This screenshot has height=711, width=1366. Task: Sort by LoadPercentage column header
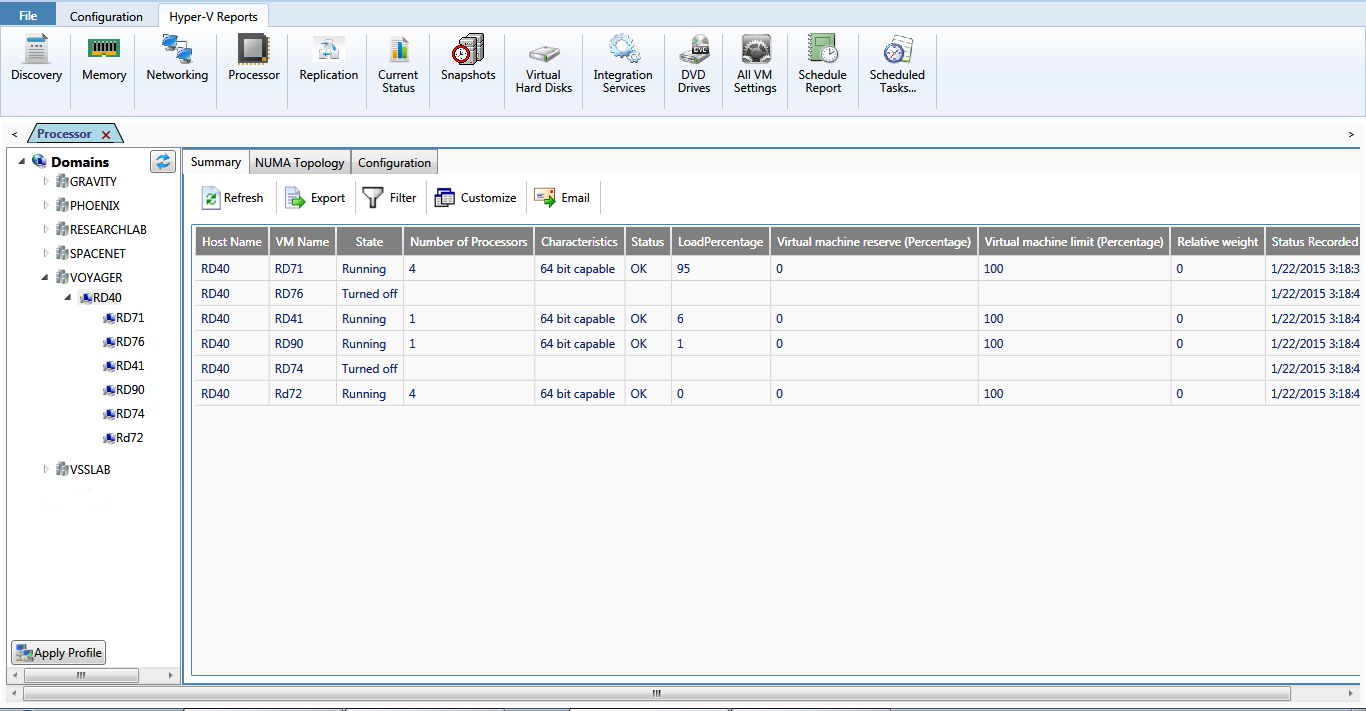721,241
